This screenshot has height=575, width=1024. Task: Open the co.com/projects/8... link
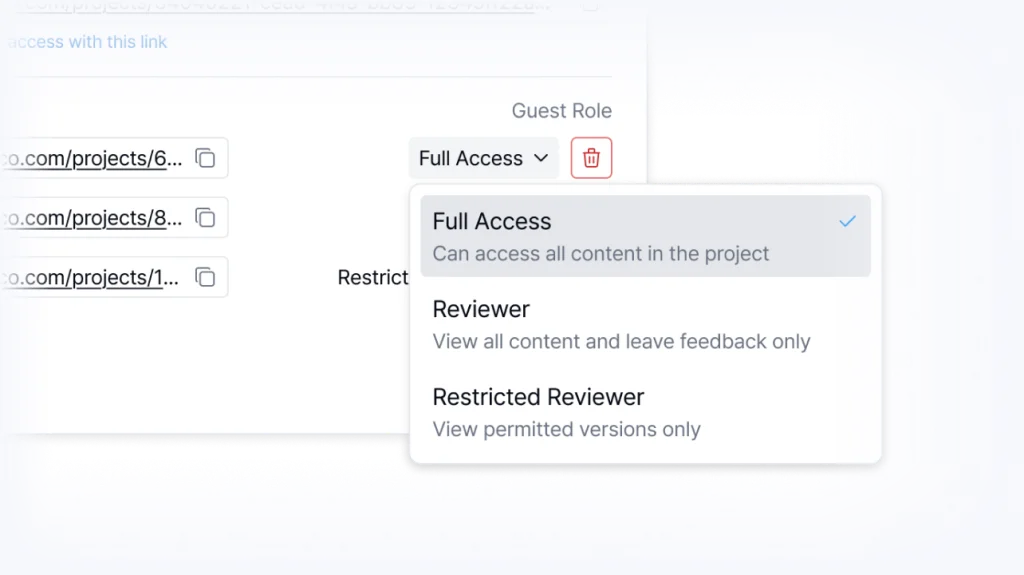pos(93,217)
